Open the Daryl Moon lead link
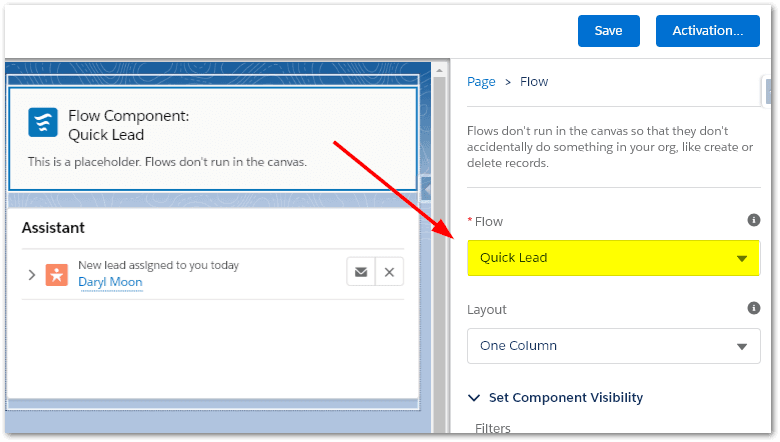This screenshot has height=442, width=780. point(110,282)
